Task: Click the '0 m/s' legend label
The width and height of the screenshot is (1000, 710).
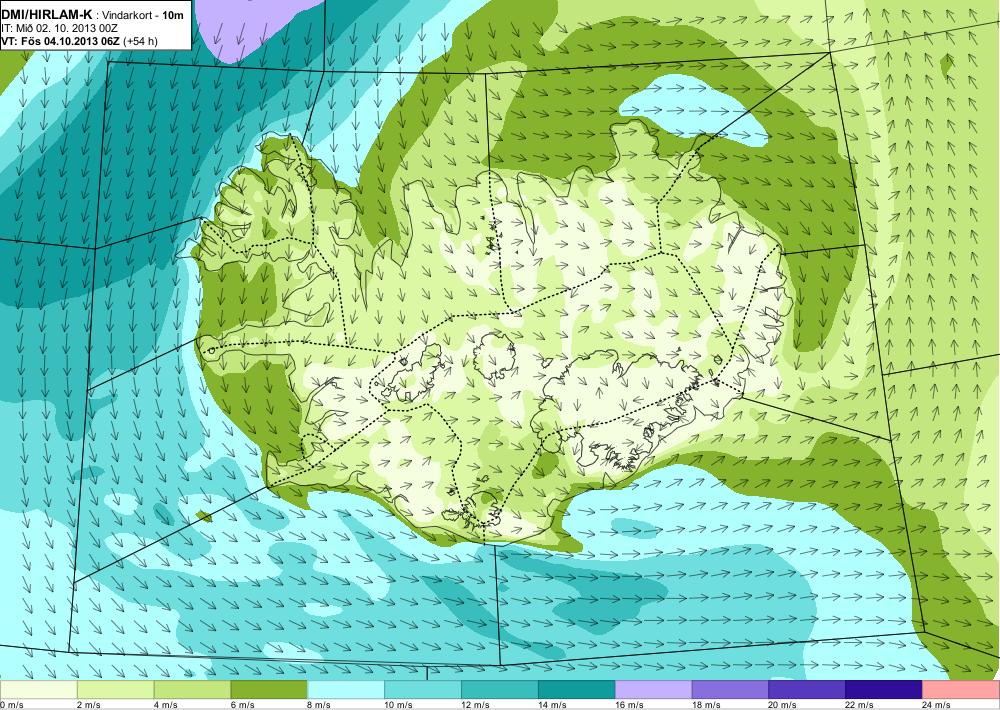Action: pos(11,705)
